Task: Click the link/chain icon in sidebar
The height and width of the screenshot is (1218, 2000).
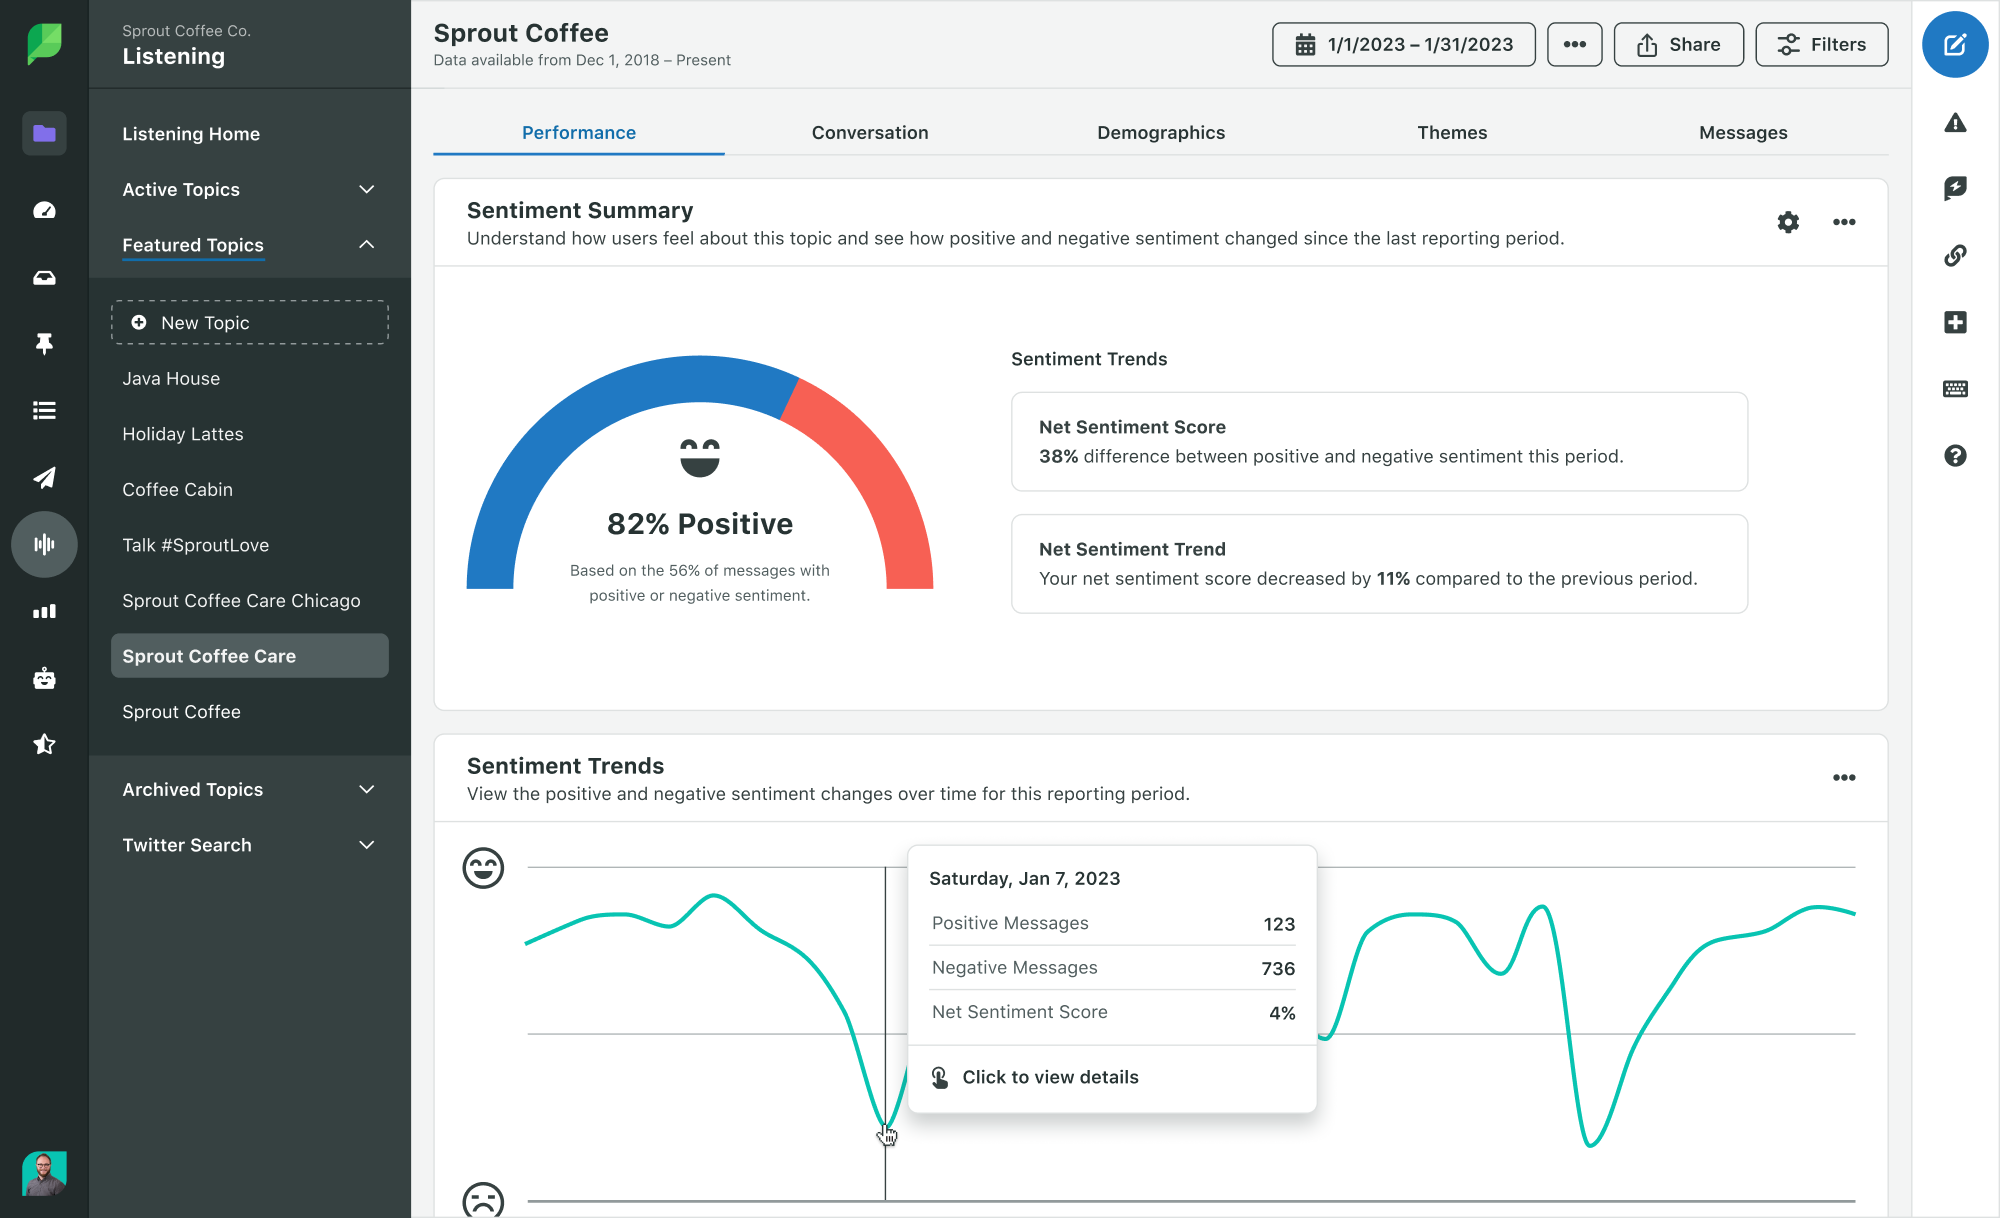Action: coord(1954,257)
